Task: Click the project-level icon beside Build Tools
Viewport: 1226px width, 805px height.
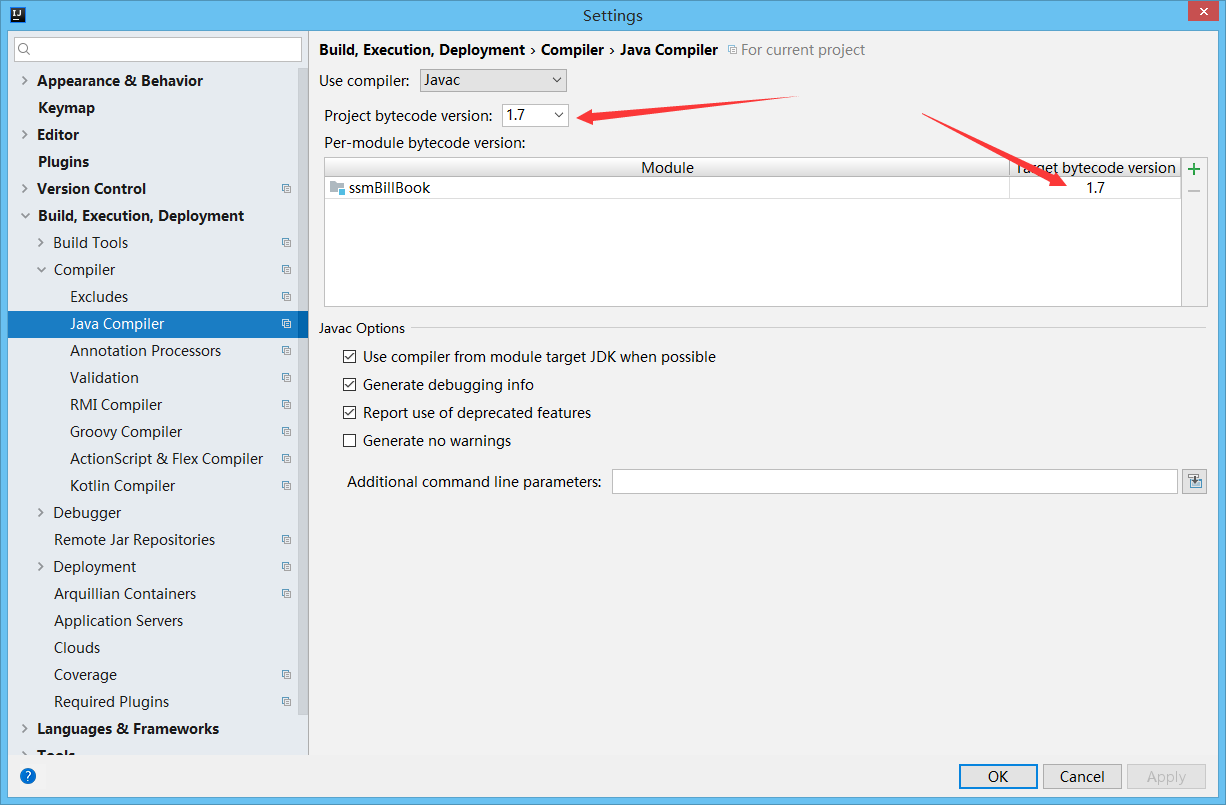Action: tap(286, 243)
